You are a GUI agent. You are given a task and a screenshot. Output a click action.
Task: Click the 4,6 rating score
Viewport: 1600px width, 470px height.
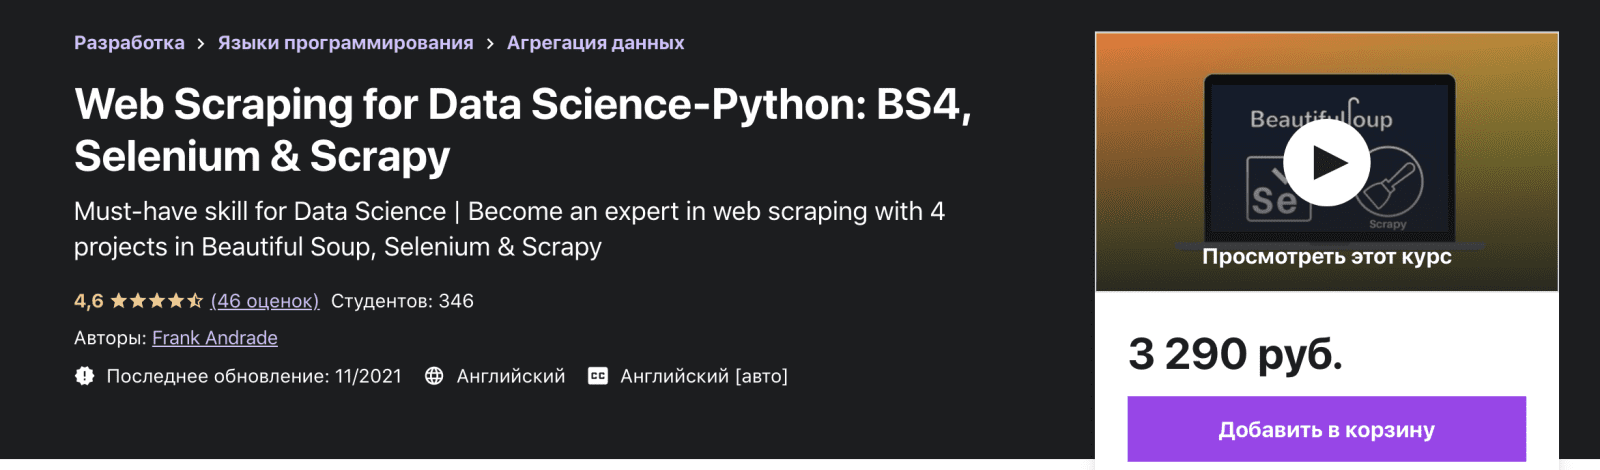tap(88, 301)
